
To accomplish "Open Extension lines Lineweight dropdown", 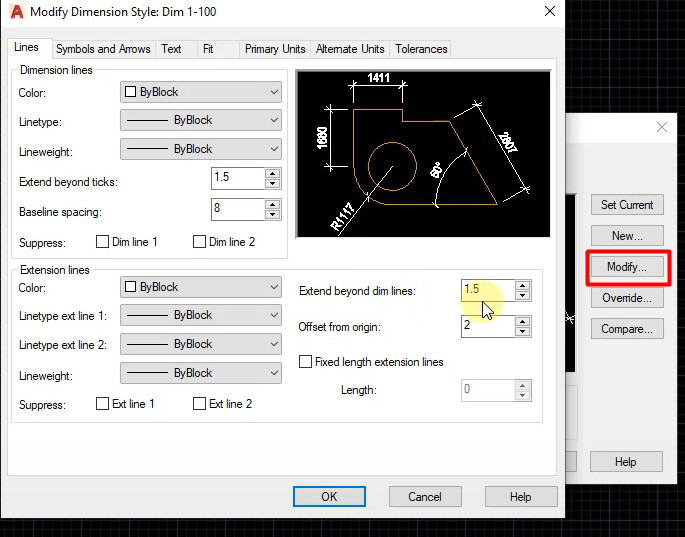I will point(201,373).
